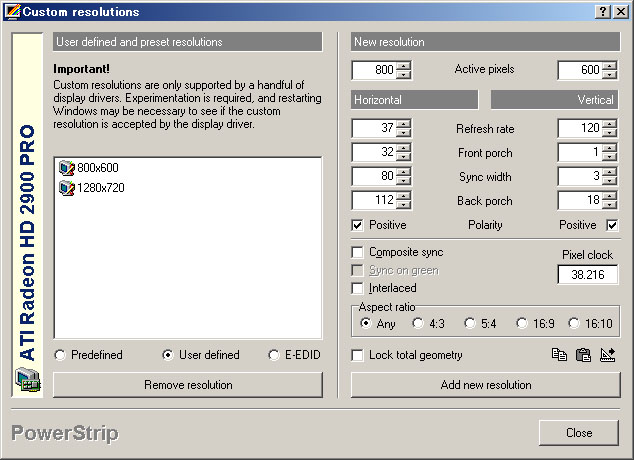Increase horizontal refresh rate spinner up
Image resolution: width=634 pixels, height=460 pixels.
coord(403,124)
